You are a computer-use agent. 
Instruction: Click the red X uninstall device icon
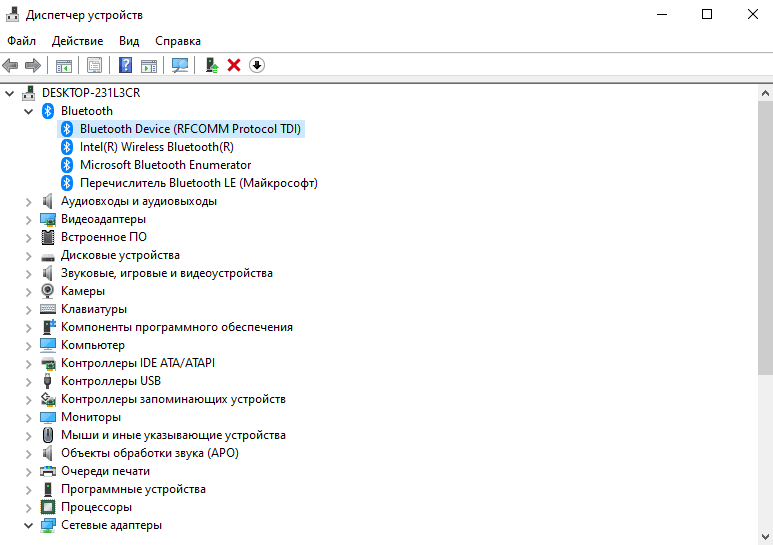234,65
